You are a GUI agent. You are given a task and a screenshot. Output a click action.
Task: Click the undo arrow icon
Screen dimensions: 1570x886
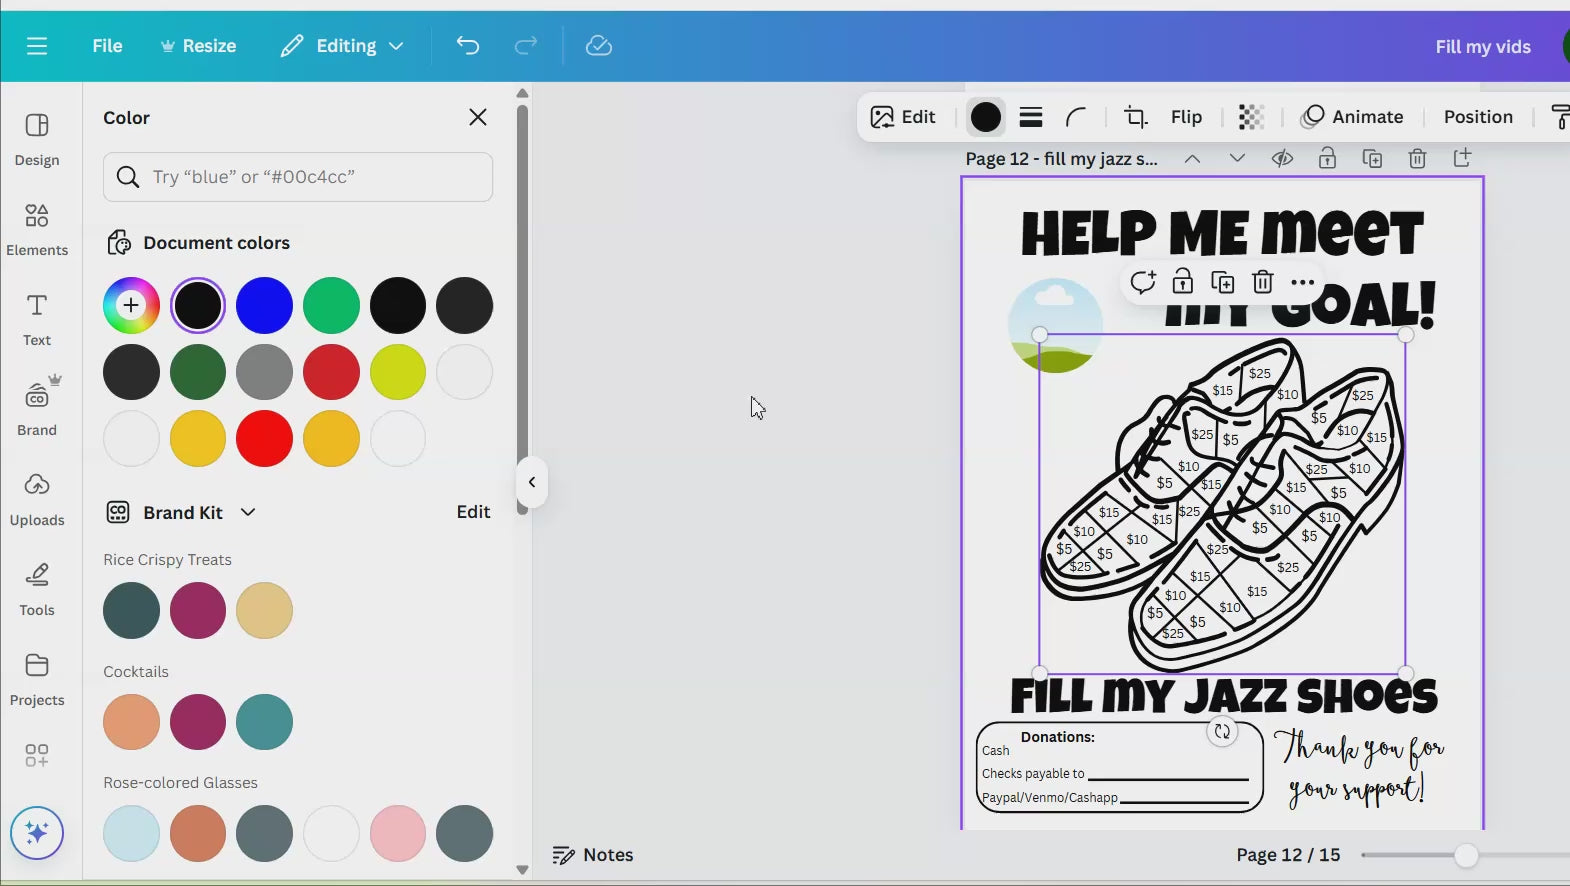468,46
